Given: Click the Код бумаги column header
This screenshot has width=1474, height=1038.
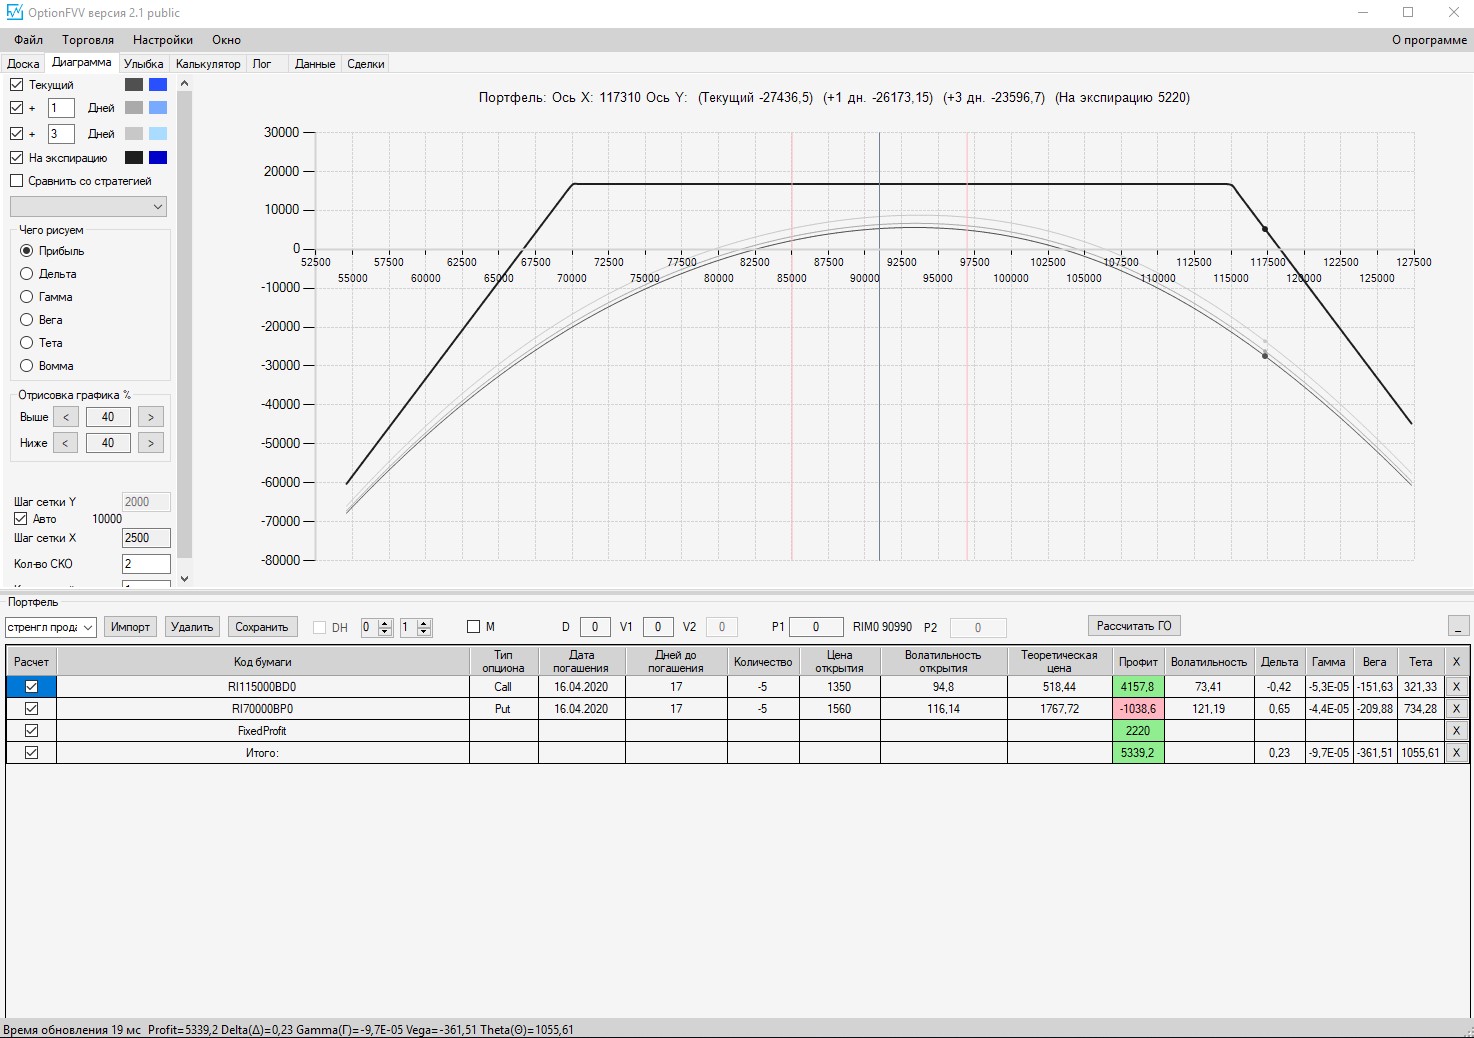Looking at the screenshot, I should click(263, 661).
